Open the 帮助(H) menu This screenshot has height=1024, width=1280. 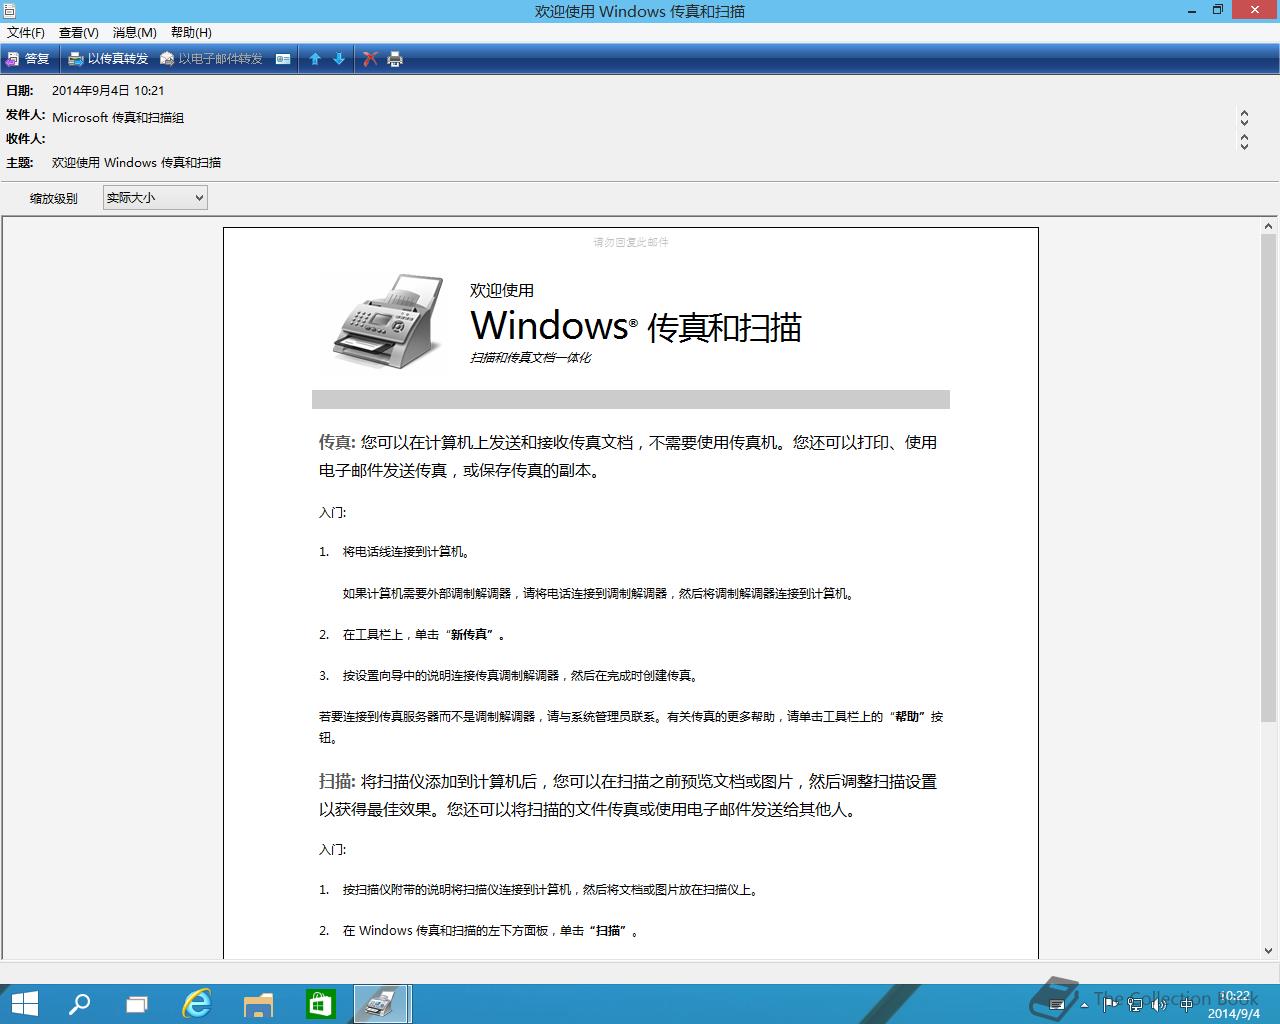coord(191,33)
